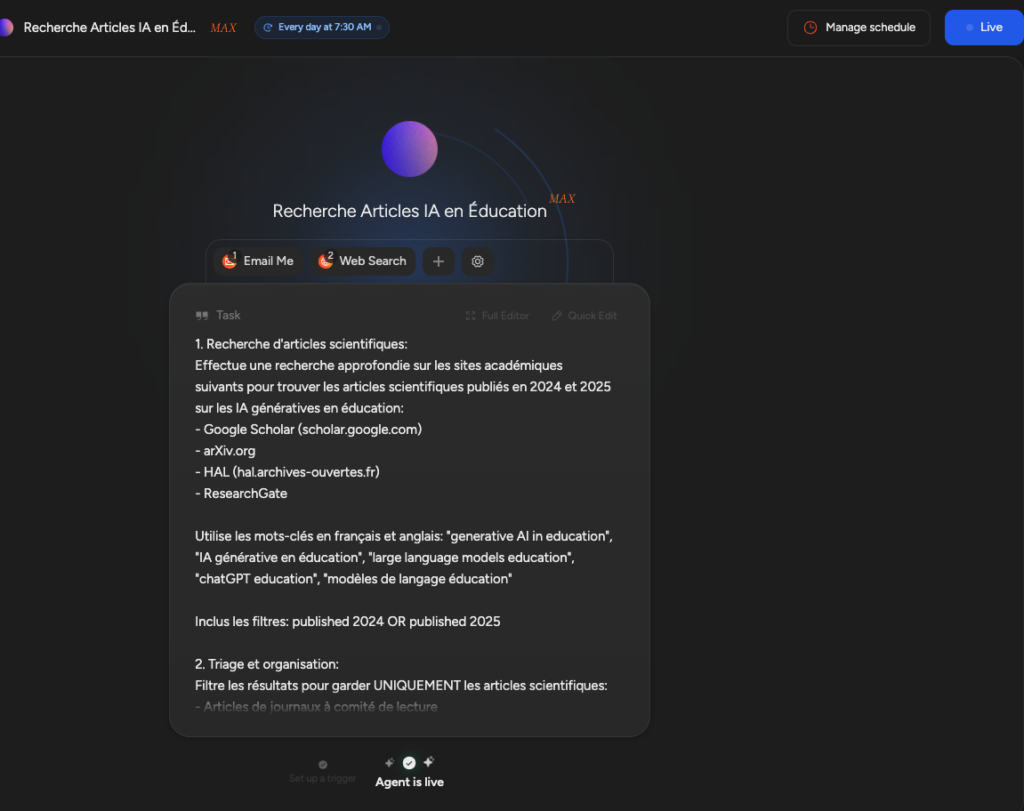Viewport: 1024px width, 811px height.
Task: Click the Task quote icon
Action: coord(202,315)
